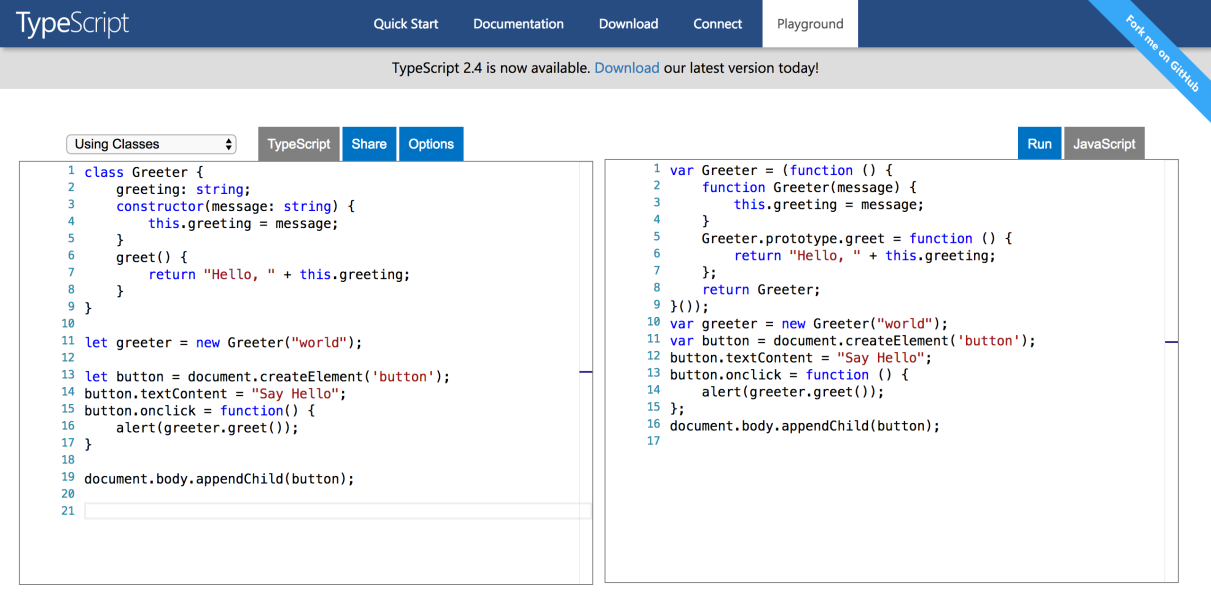Open the Quick Start page
Screen dimensions: 1211x608
tap(406, 24)
